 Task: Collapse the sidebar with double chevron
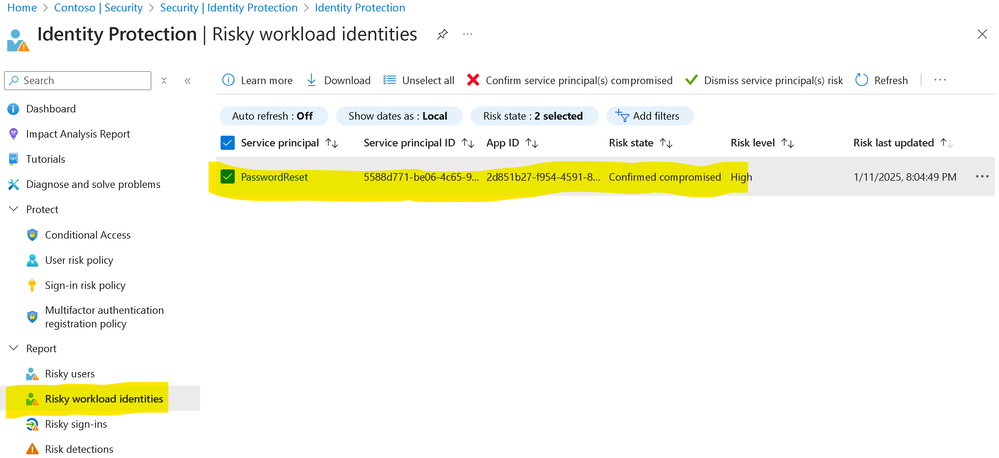(x=187, y=81)
